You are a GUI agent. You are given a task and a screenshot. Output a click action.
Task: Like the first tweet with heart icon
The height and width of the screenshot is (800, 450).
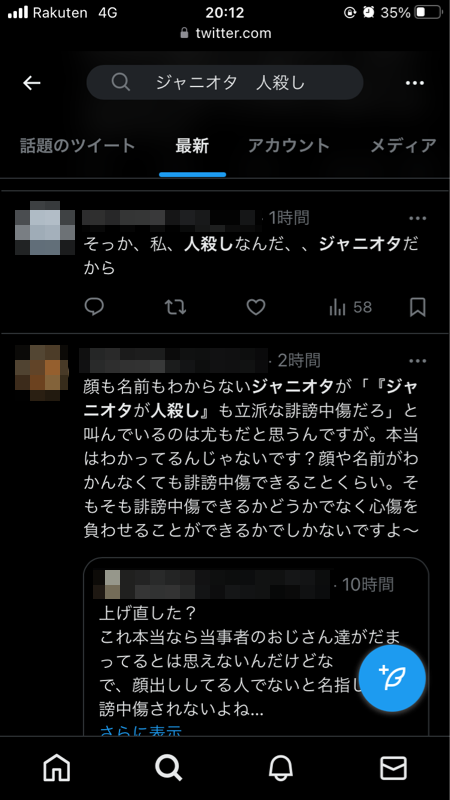[x=256, y=307]
